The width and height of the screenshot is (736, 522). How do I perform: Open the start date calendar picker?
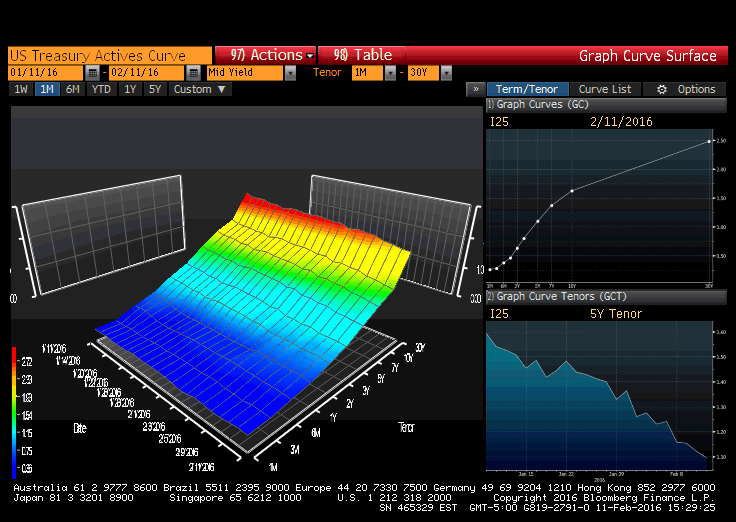(x=92, y=73)
